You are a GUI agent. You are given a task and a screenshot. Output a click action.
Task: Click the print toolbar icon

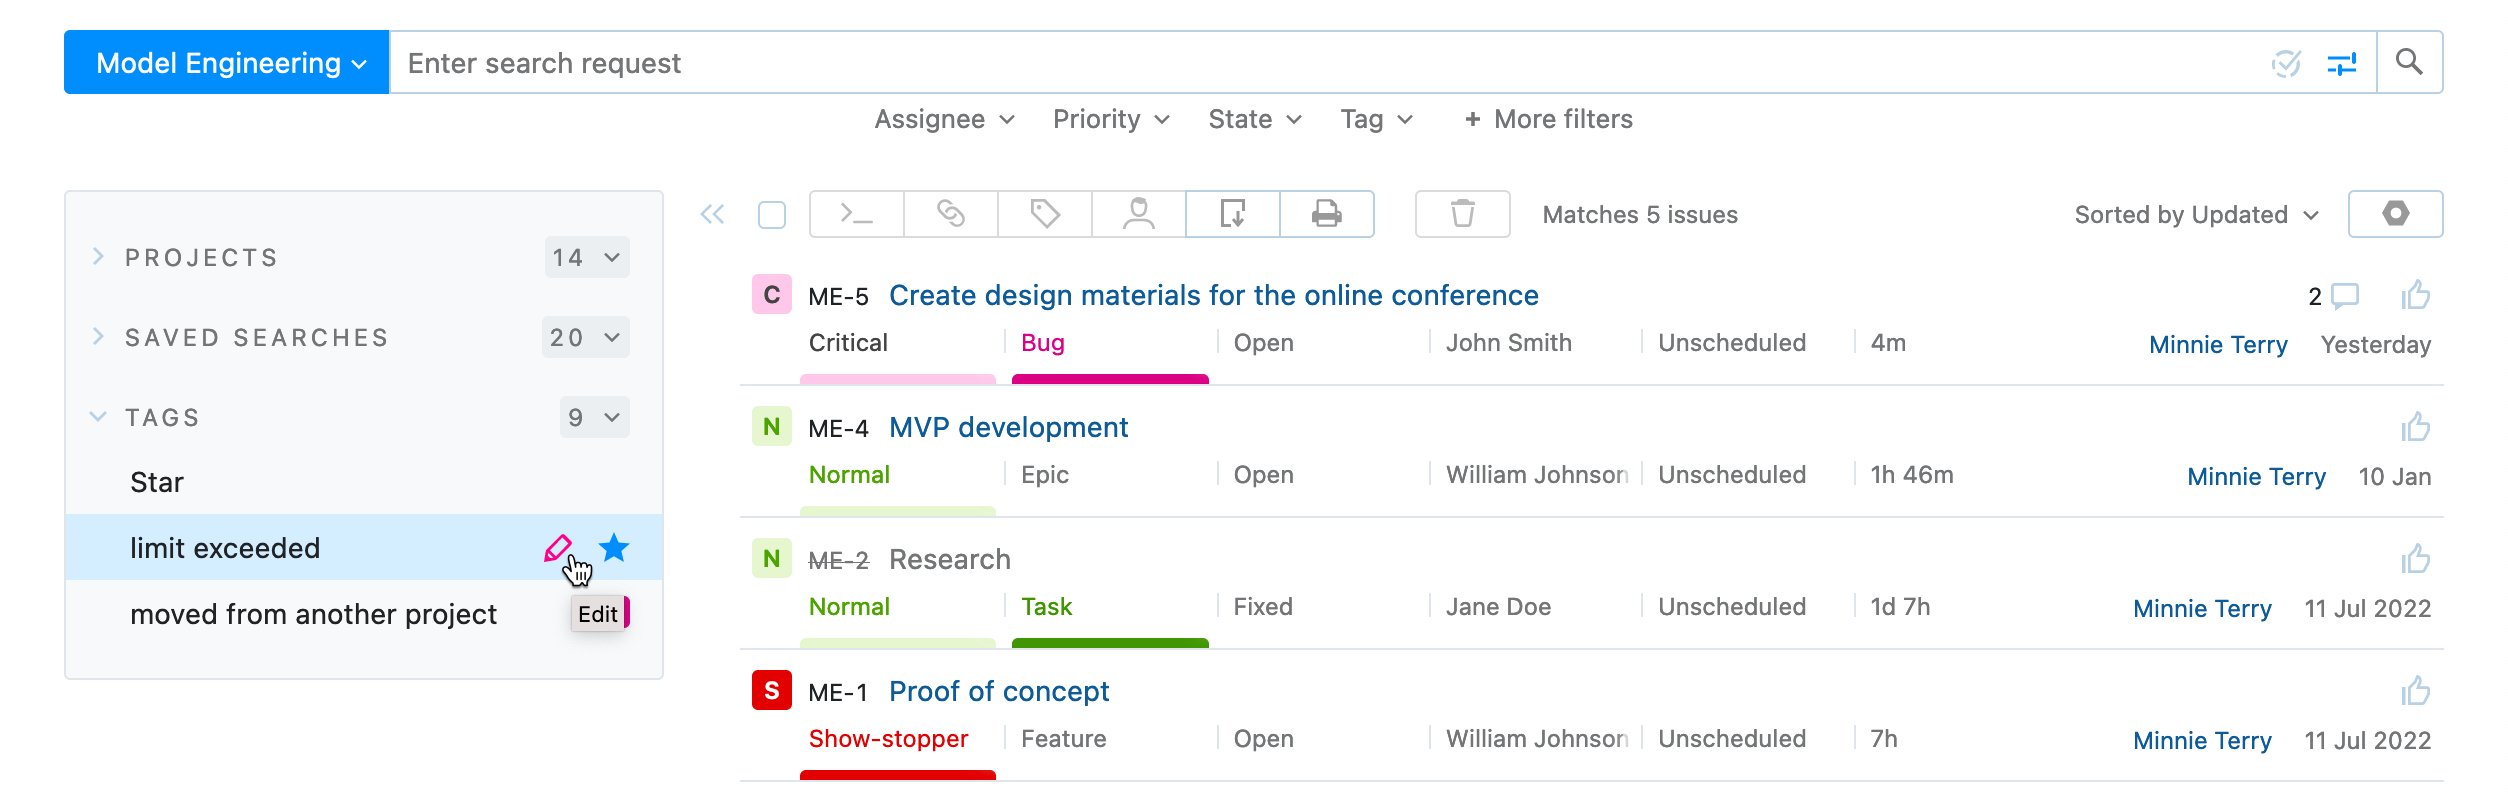tap(1327, 214)
